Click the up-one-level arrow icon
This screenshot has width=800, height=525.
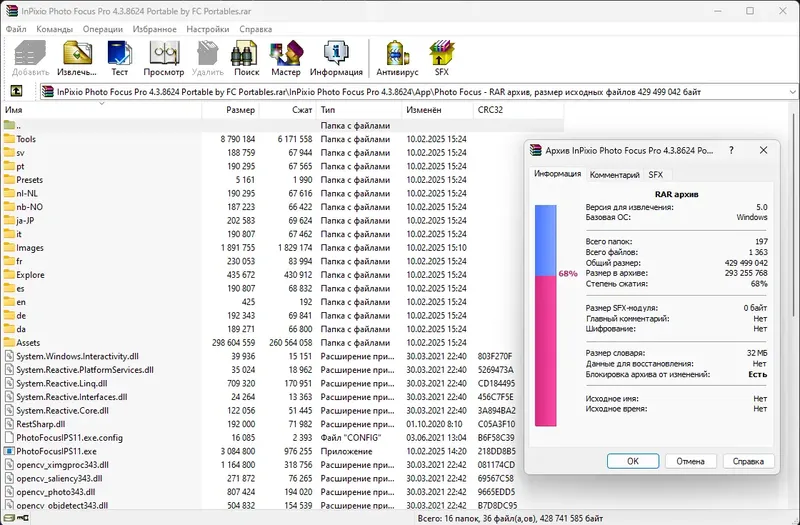[16, 91]
